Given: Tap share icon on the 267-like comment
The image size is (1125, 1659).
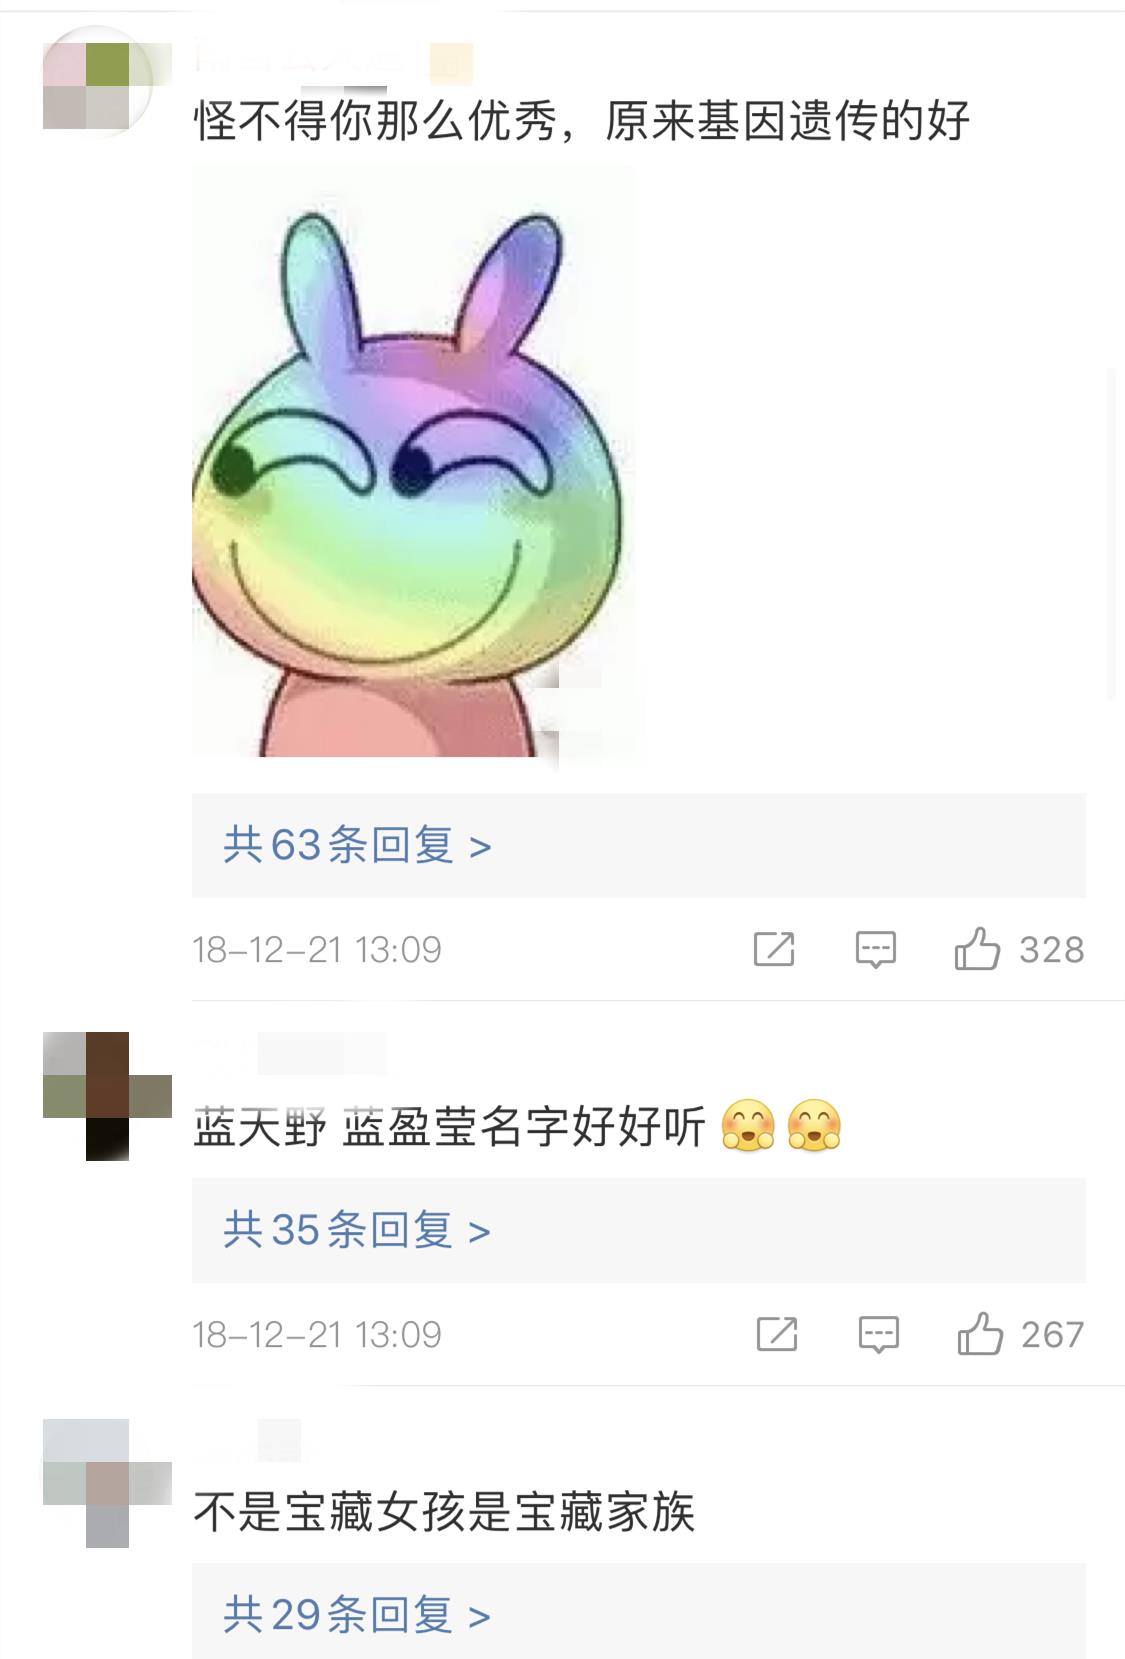Looking at the screenshot, I should [x=777, y=1334].
